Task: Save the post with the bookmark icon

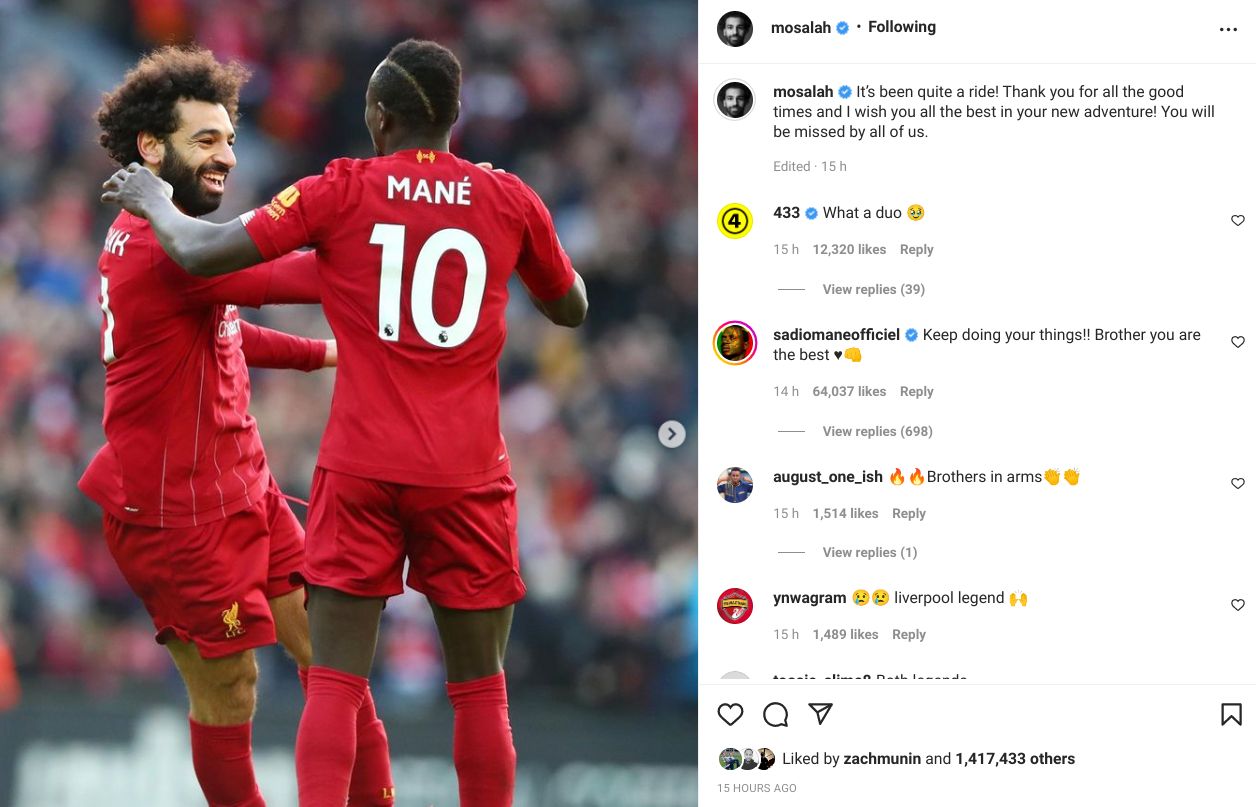Action: click(1231, 714)
